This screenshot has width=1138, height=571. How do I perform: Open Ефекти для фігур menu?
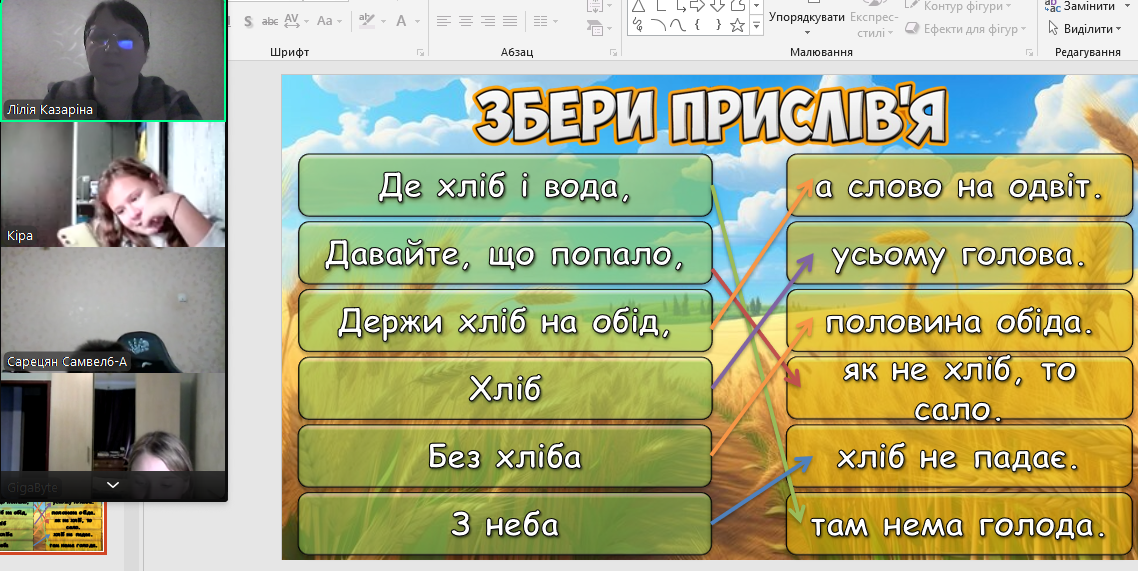pyautogui.click(x=966, y=29)
